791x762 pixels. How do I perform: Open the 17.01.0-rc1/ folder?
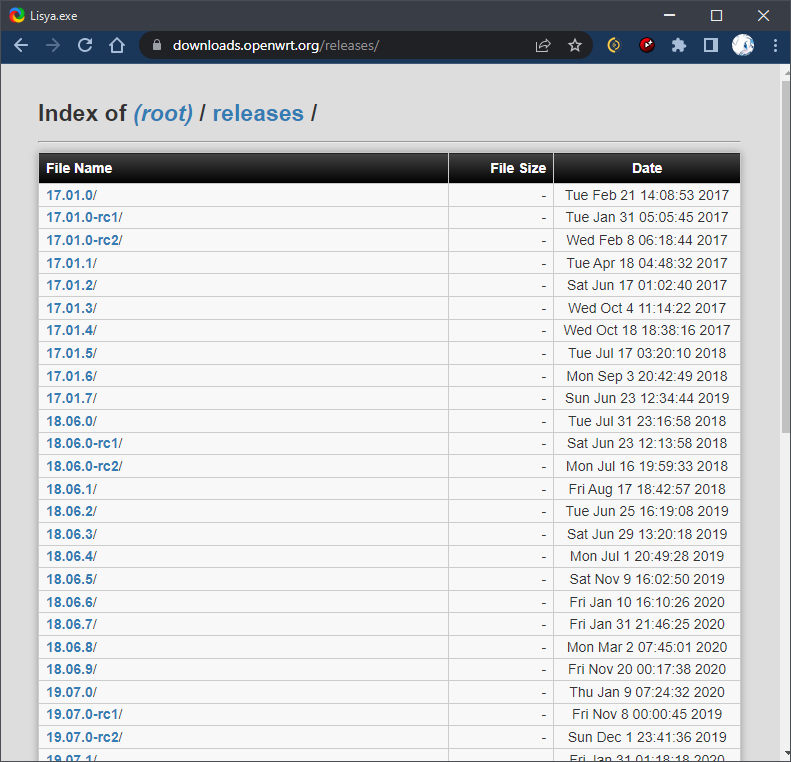(84, 217)
